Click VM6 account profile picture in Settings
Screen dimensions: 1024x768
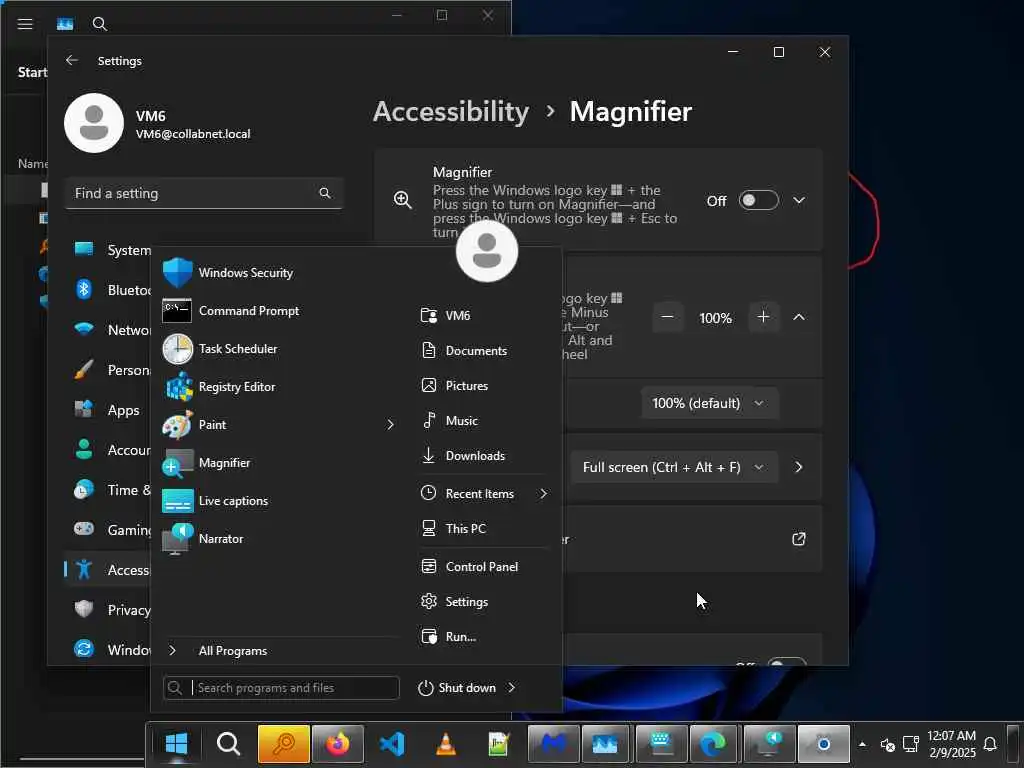(x=94, y=123)
